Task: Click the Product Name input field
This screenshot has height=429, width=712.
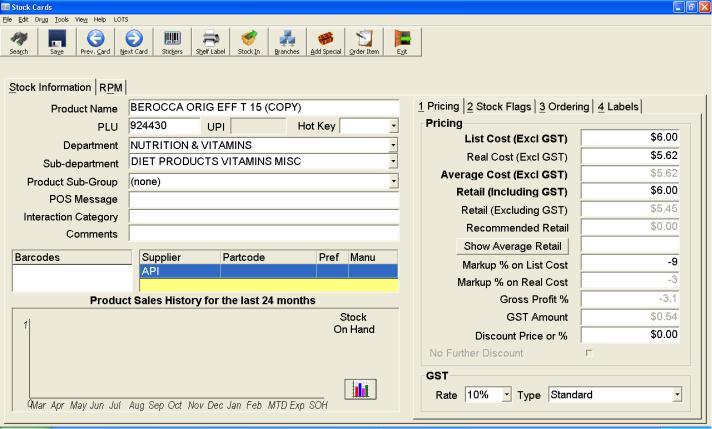Action: [263, 108]
